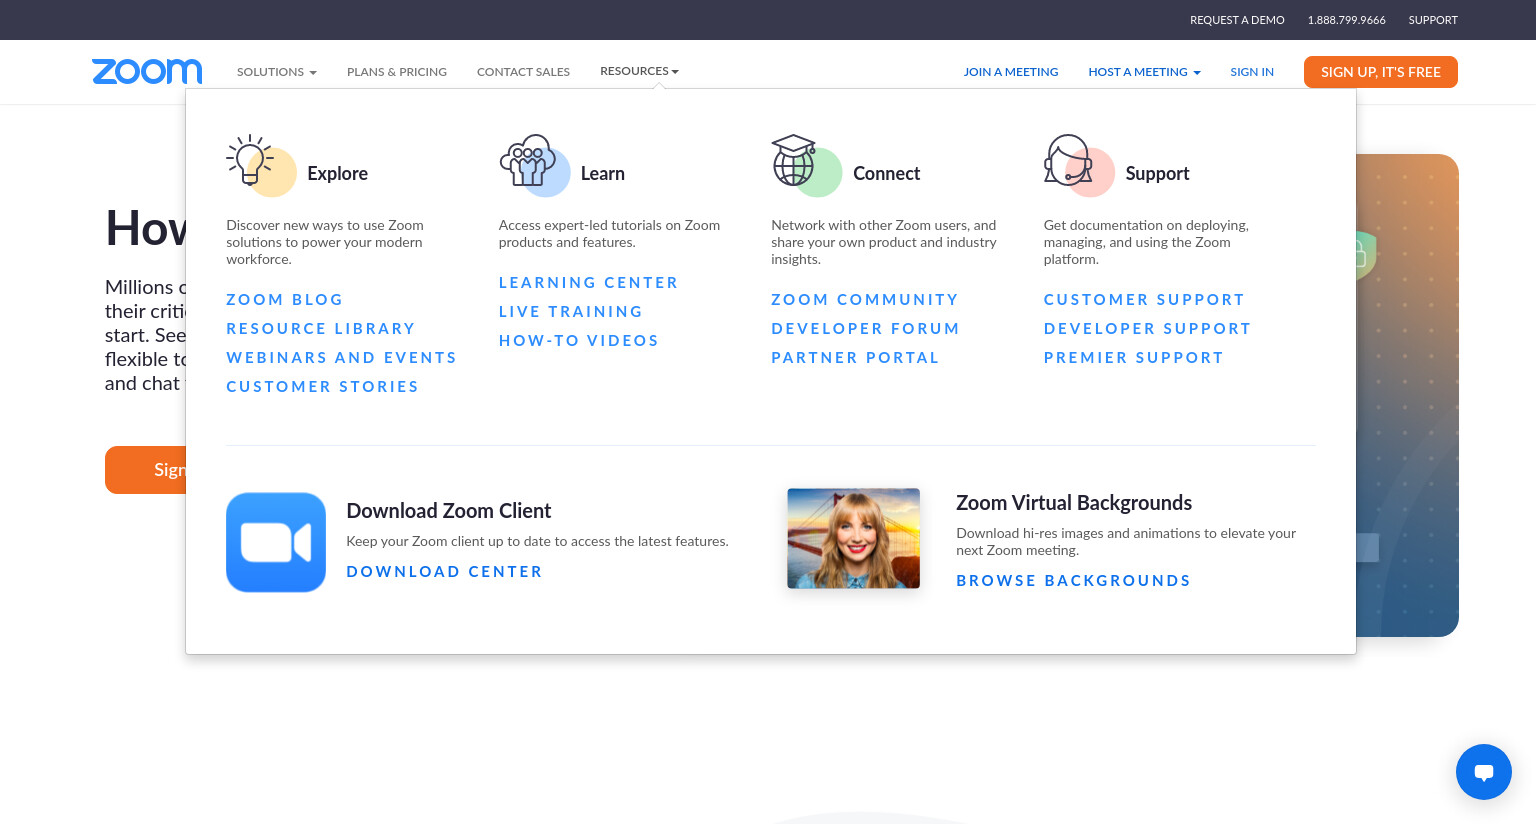Click the Sign Up, It's Free button
Viewport: 1536px width, 824px height.
click(1381, 72)
